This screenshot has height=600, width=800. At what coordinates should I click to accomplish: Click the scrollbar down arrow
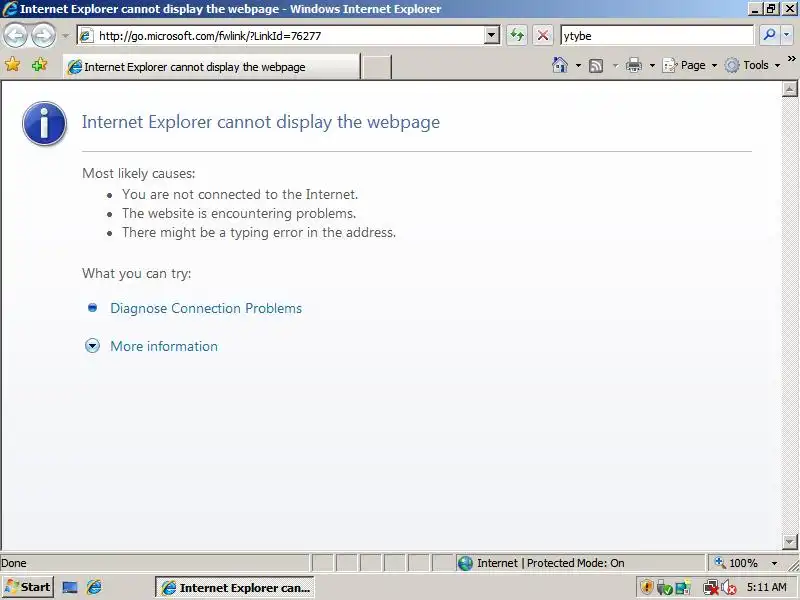coord(789,541)
